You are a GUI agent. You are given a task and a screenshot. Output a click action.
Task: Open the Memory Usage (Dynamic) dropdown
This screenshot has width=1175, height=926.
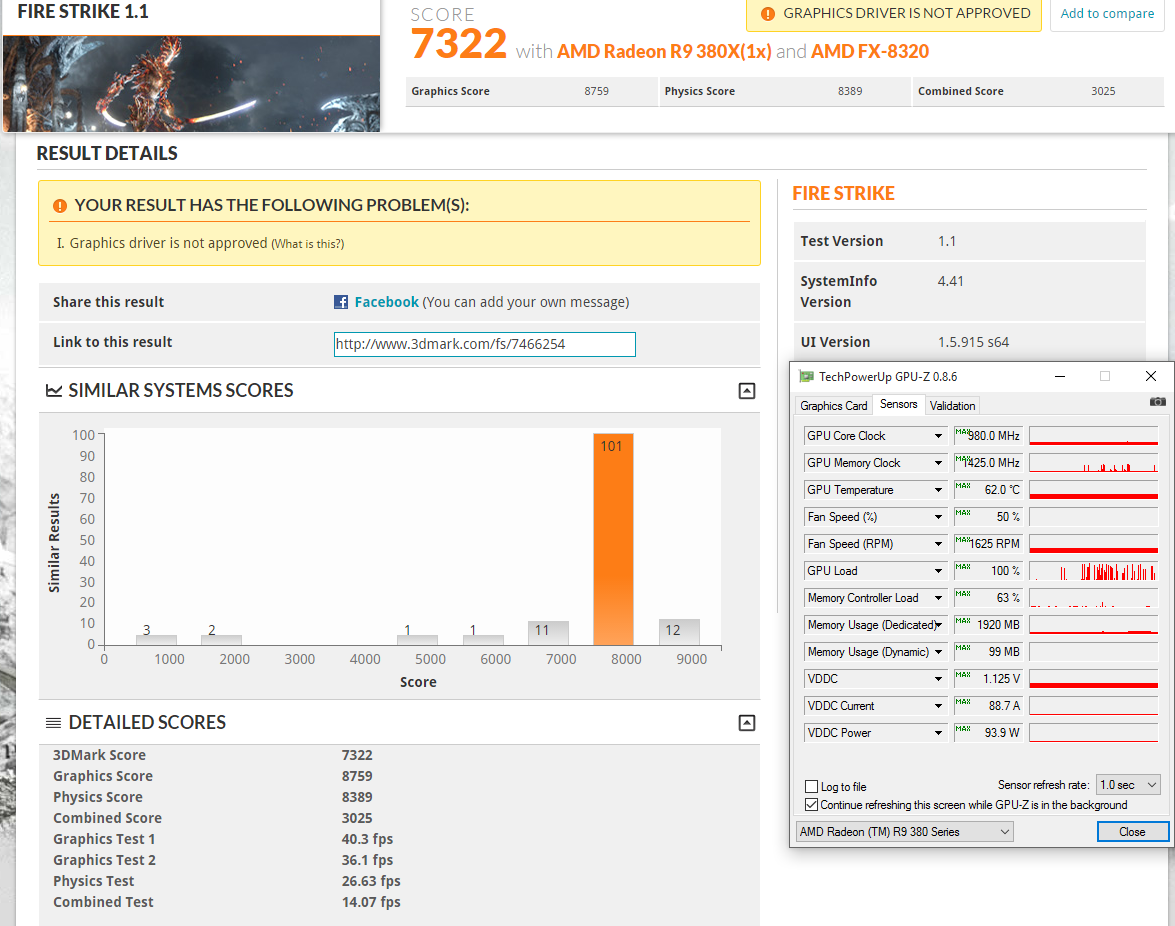pyautogui.click(x=938, y=652)
